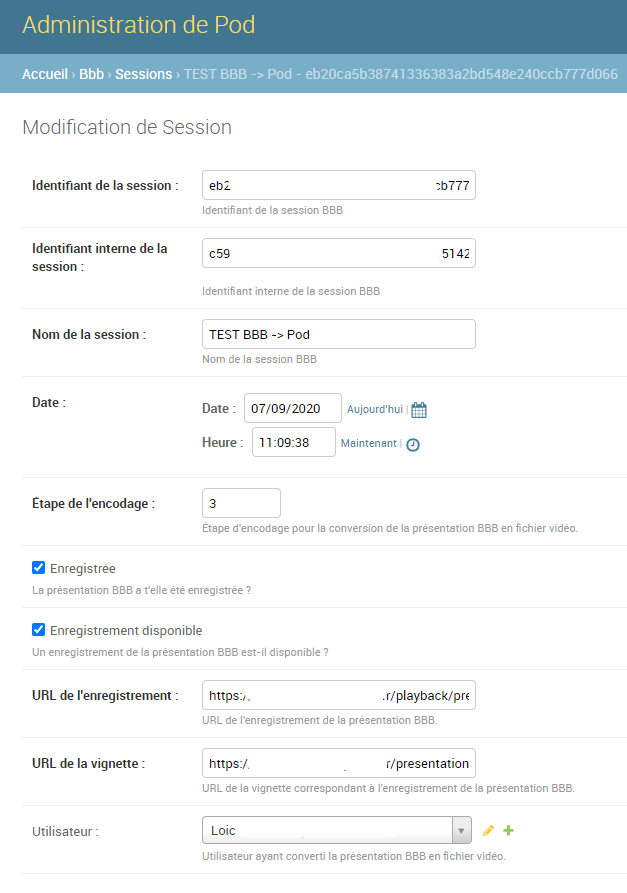
Task: Open Bbb breadcrumb link
Action: coord(91,74)
